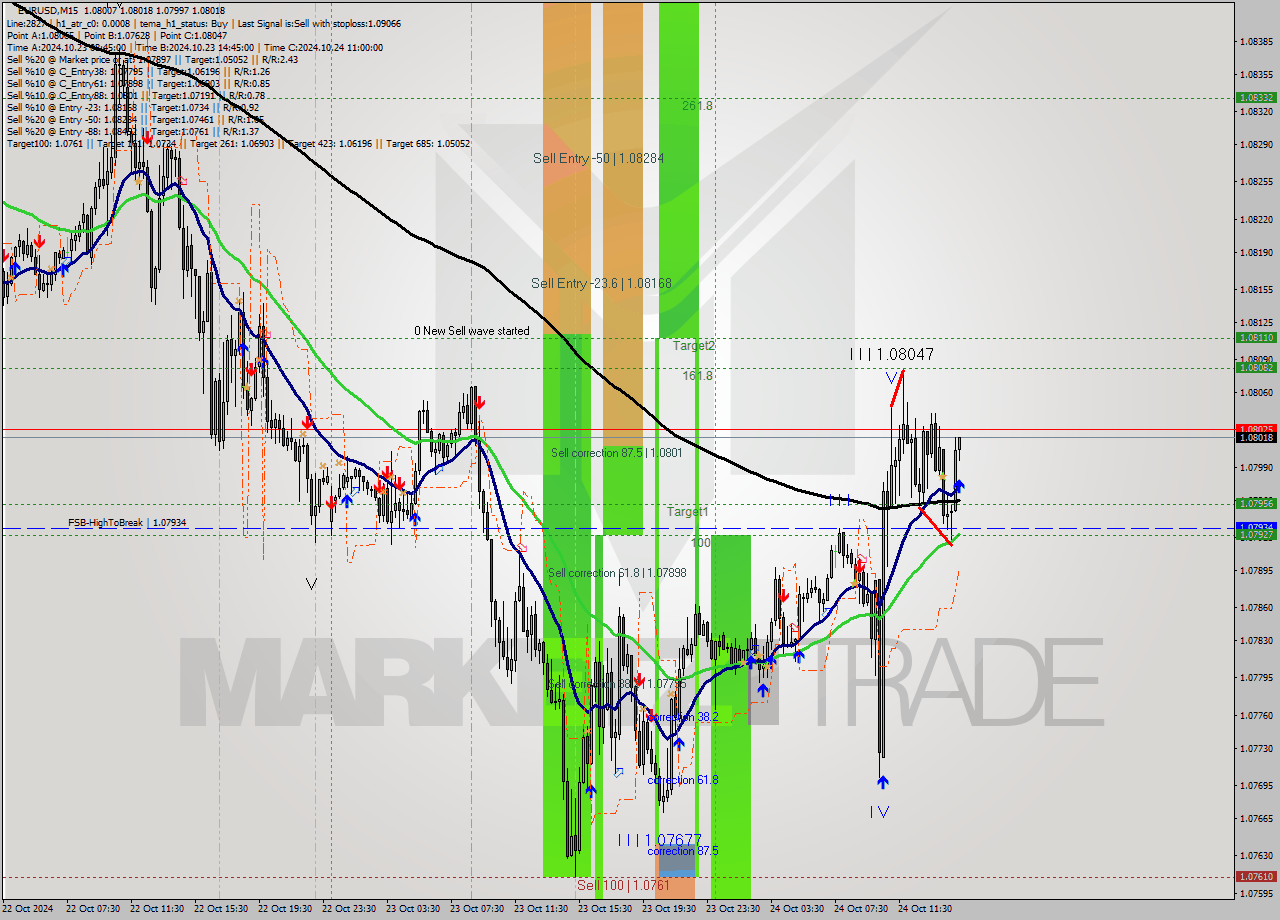Click the '22 Oct 15:30' time axis label
Viewport: 1280px width, 920px height.
220,909
